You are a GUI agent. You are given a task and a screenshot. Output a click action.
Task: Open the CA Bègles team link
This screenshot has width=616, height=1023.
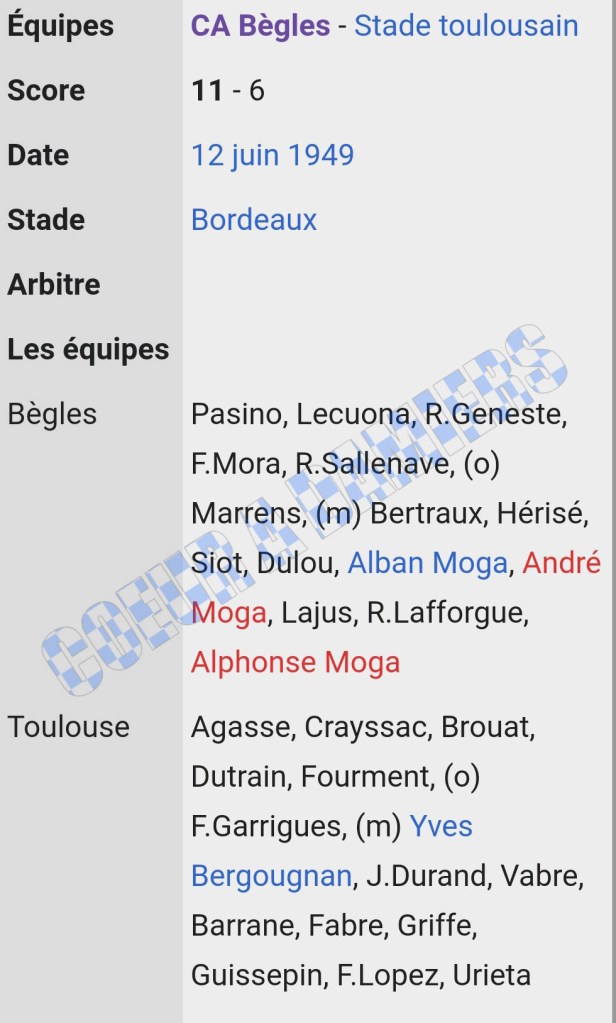260,25
